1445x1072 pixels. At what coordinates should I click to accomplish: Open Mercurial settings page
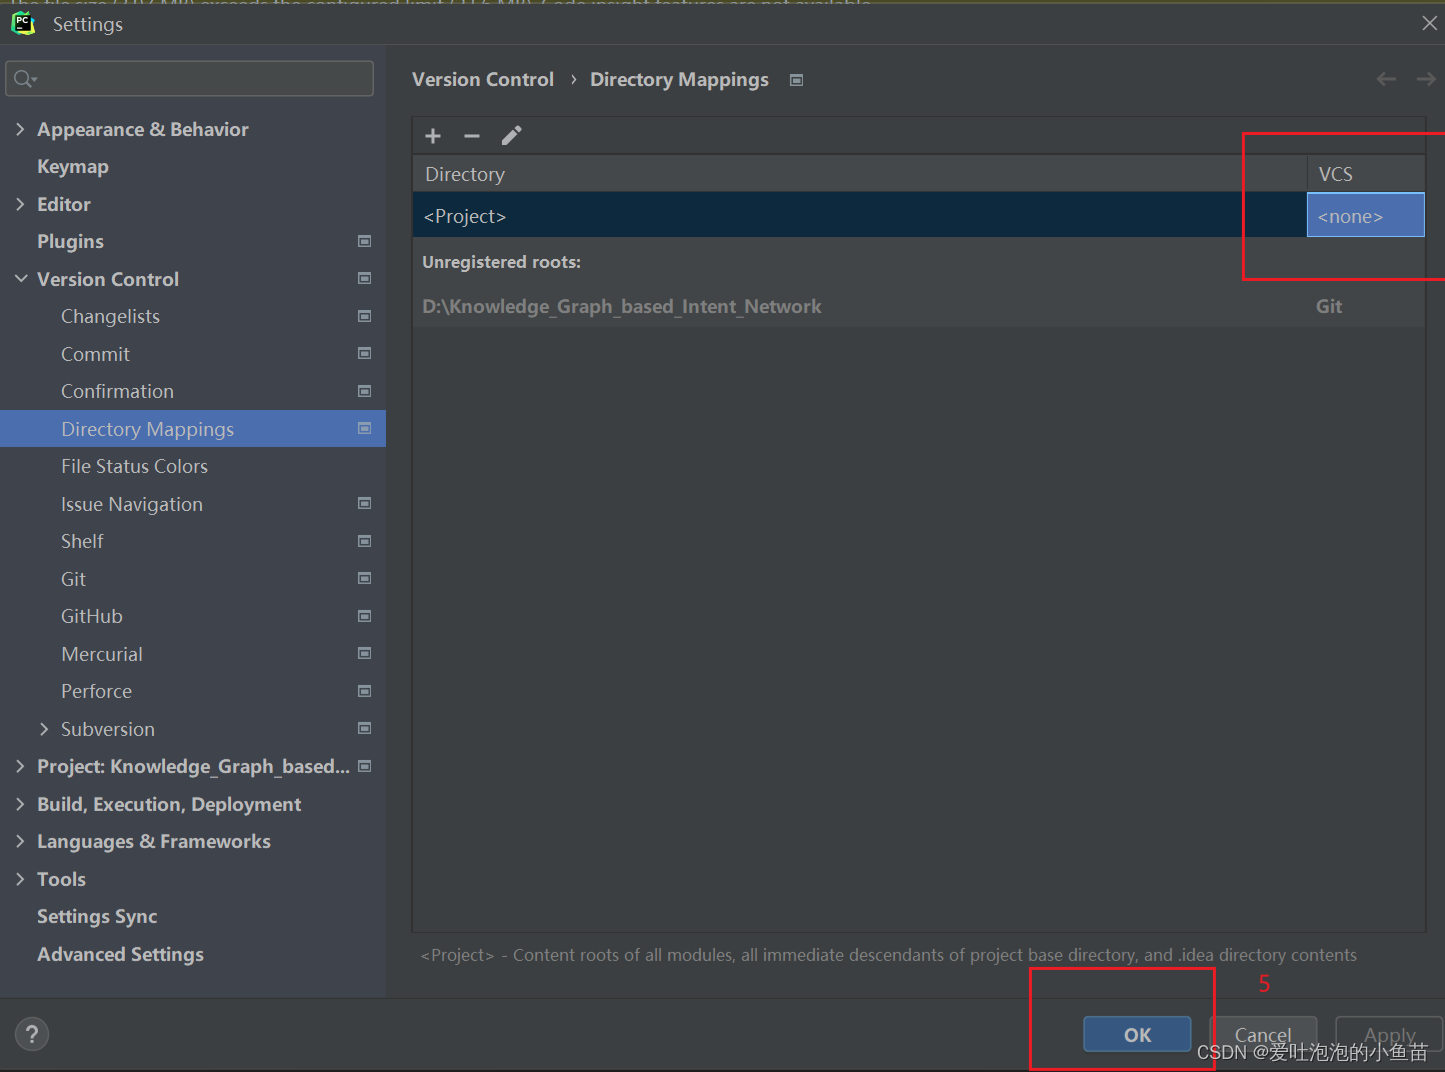click(x=101, y=654)
